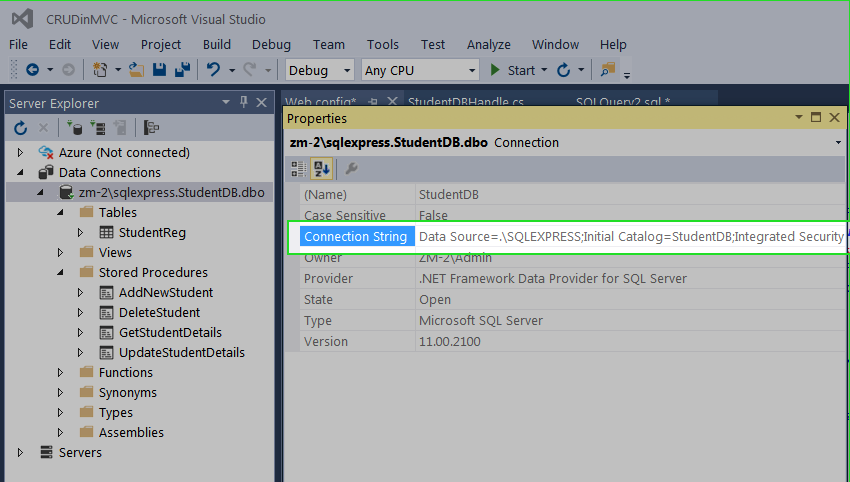
Task: Open the Analyze menu
Action: (x=488, y=44)
